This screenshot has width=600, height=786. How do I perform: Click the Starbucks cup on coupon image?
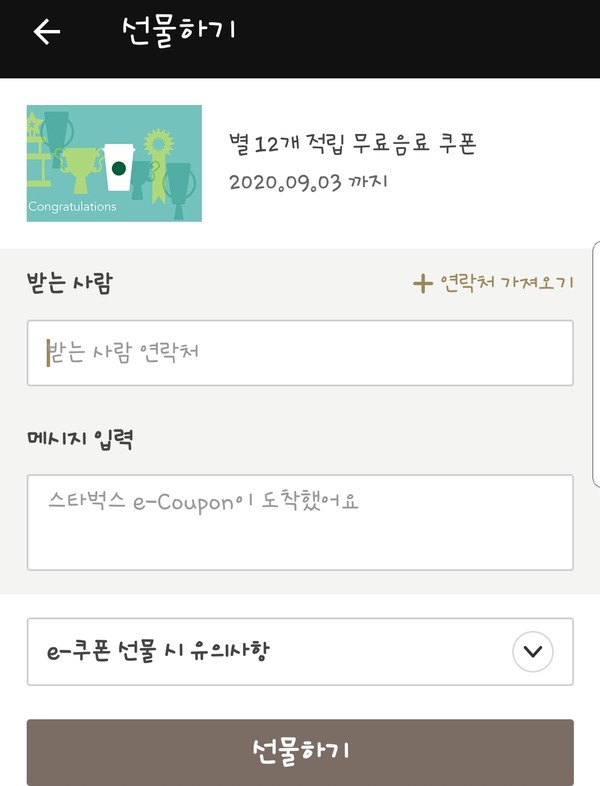pyautogui.click(x=119, y=167)
